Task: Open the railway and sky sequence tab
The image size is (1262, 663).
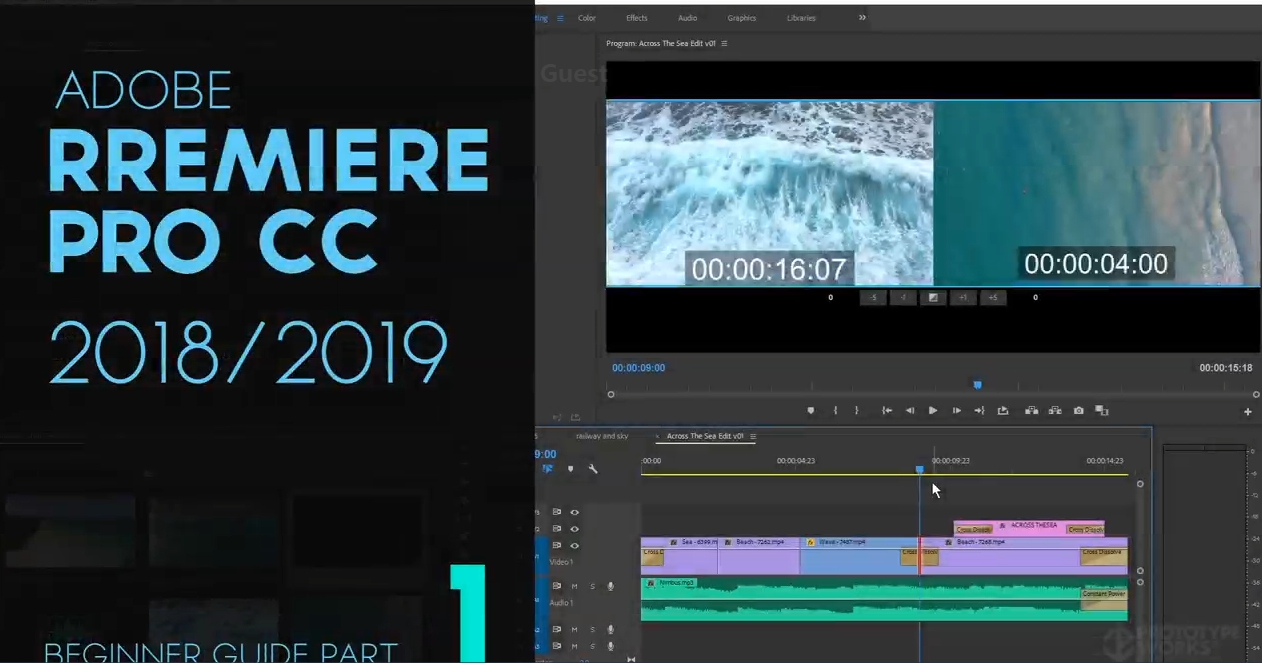Action: click(x=603, y=436)
